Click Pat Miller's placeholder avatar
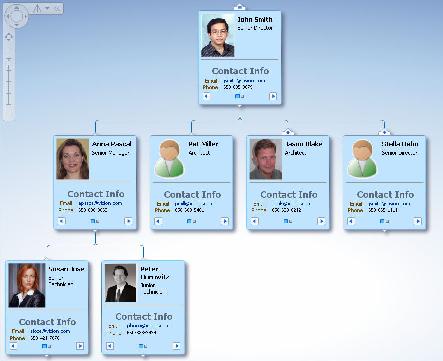The height and width of the screenshot is (361, 443). tap(169, 158)
